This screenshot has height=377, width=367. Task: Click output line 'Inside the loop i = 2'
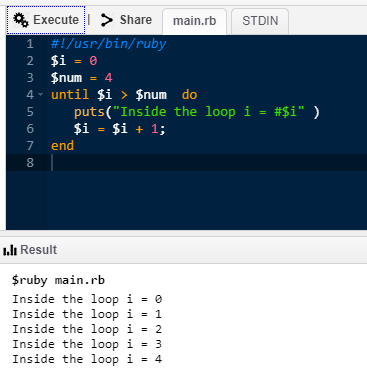tap(87, 329)
